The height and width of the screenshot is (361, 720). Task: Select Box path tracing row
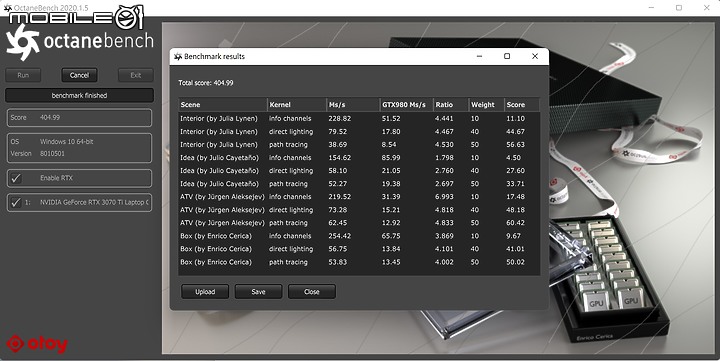[x=359, y=262]
